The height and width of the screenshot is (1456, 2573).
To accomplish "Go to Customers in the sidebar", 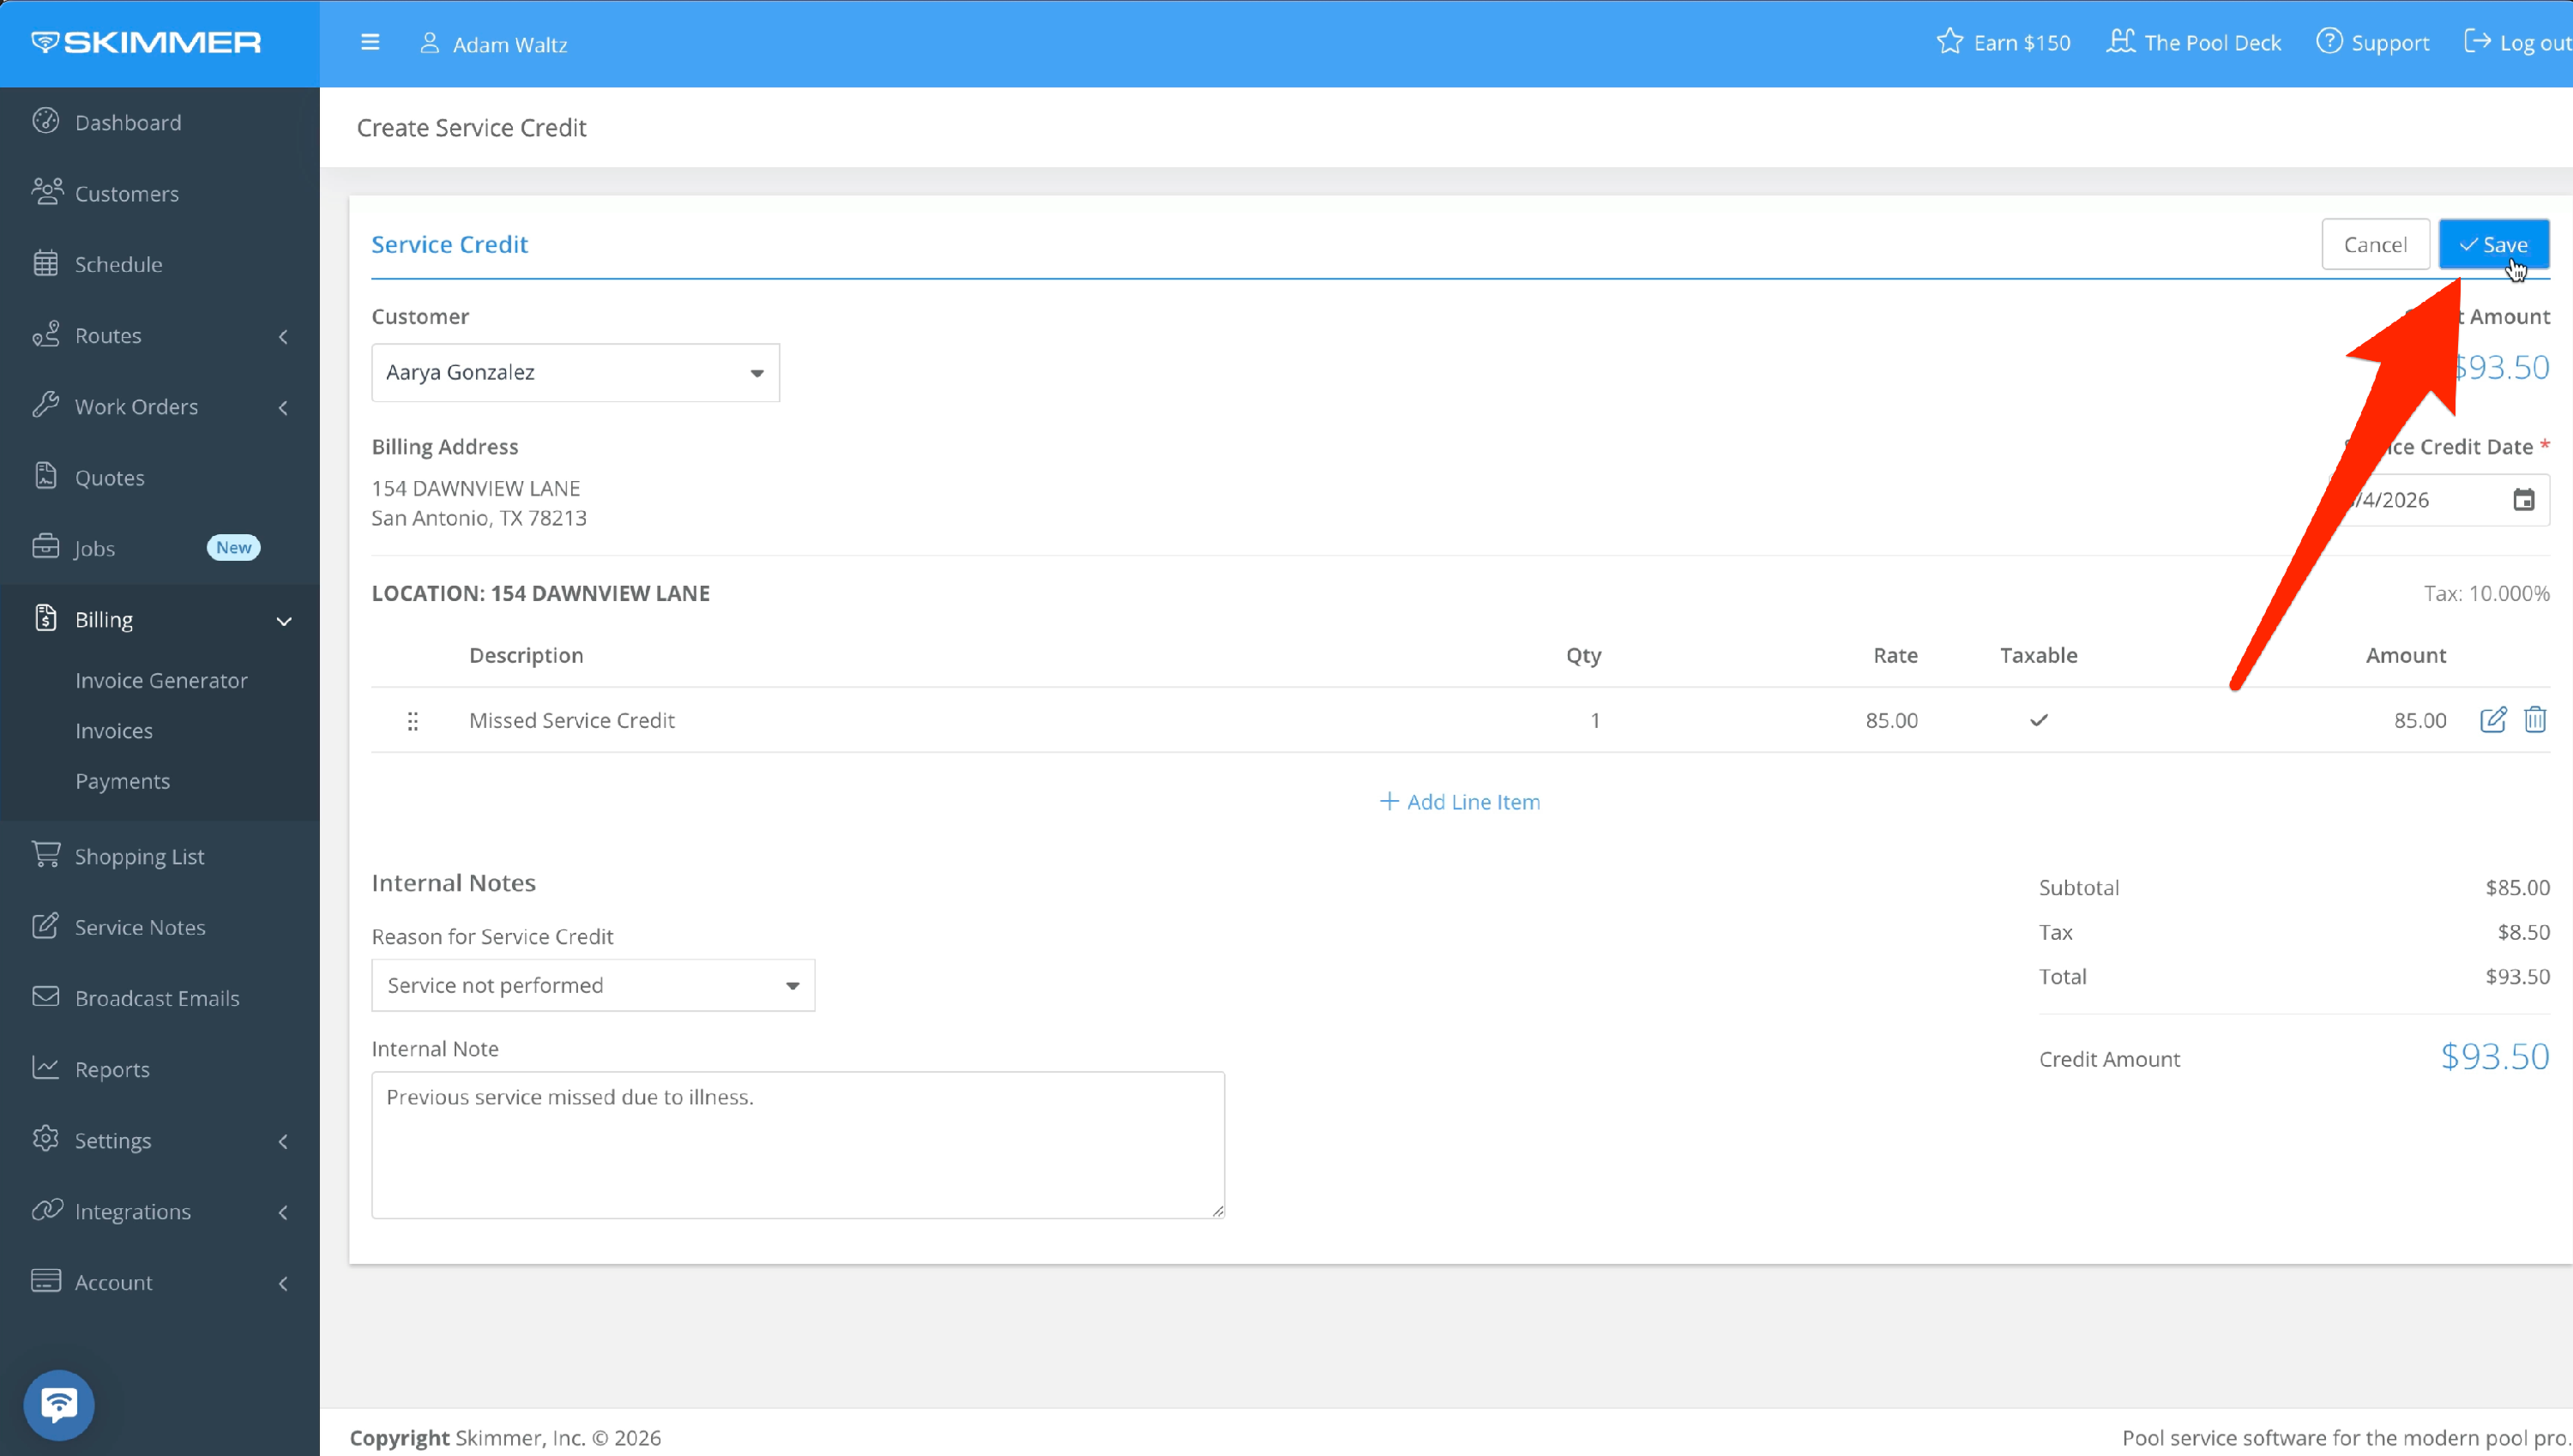I will 127,193.
